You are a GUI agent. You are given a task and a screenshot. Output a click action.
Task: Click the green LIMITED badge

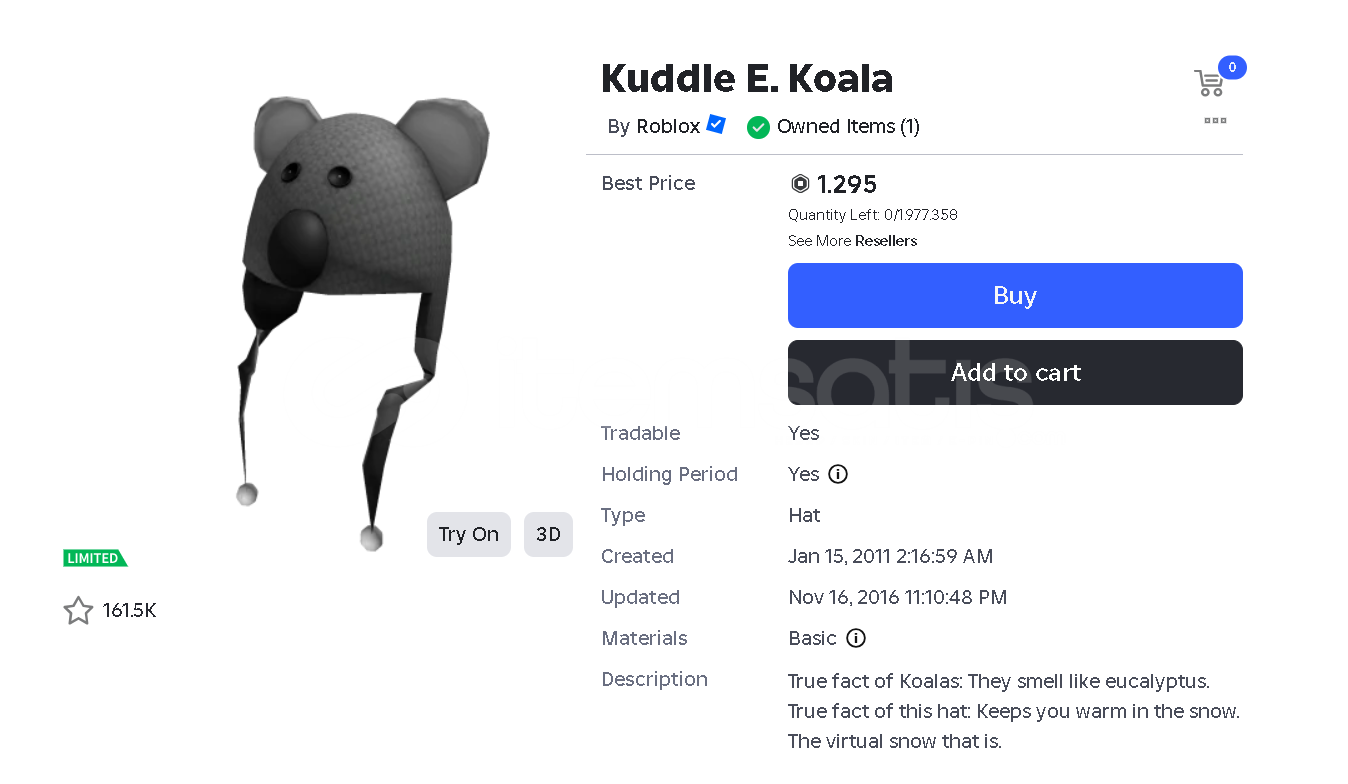pos(94,558)
